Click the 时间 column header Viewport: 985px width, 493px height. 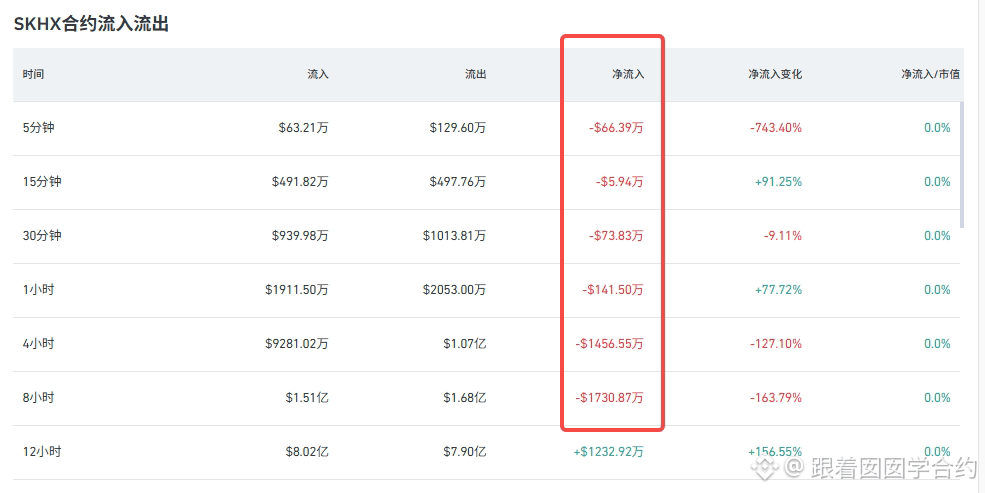click(x=33, y=74)
